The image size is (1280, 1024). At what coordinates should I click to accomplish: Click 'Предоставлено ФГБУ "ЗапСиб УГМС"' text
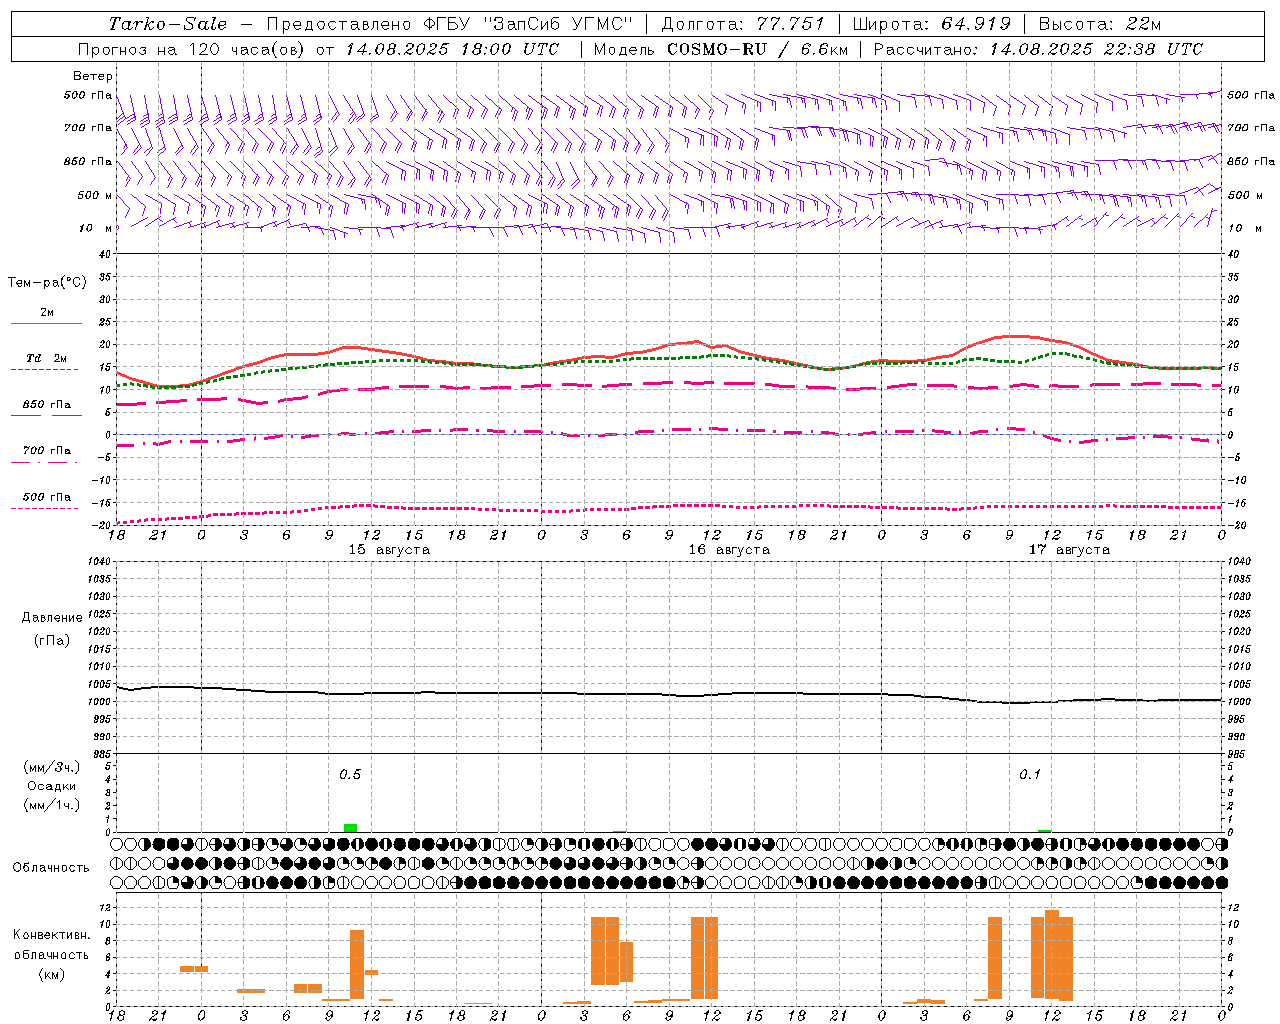[x=450, y=24]
